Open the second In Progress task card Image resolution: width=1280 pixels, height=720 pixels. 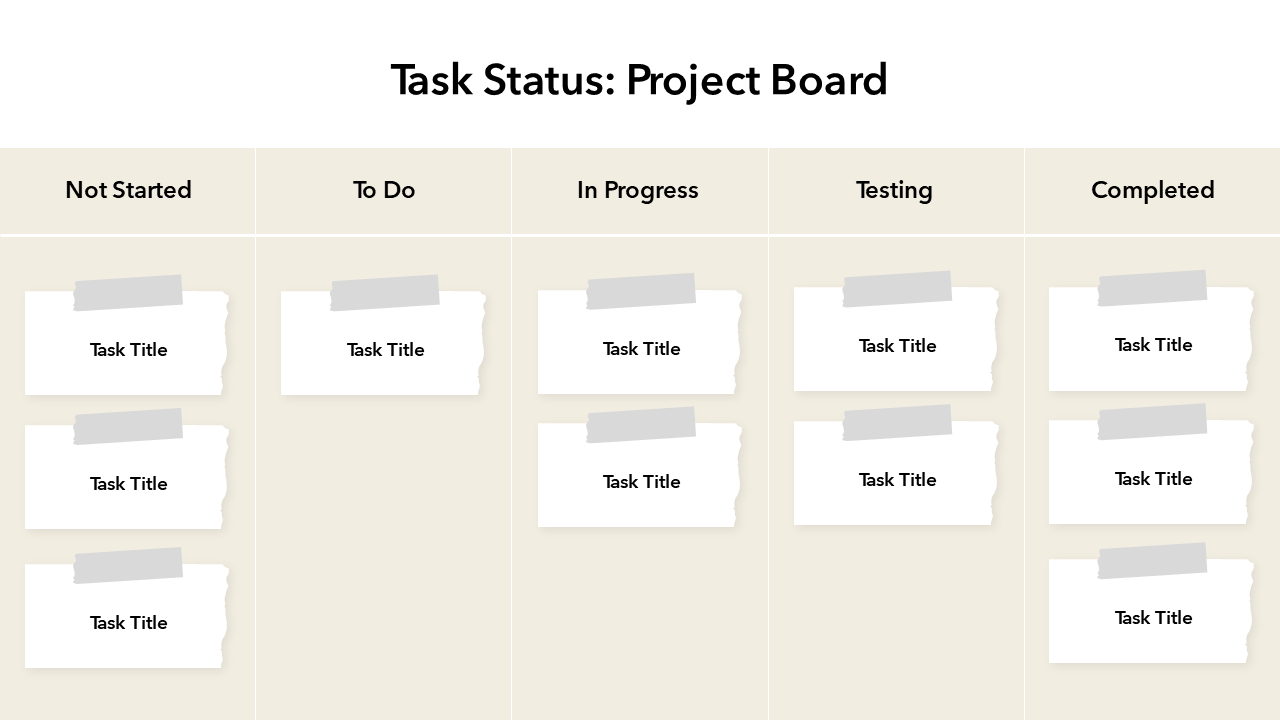click(x=640, y=482)
